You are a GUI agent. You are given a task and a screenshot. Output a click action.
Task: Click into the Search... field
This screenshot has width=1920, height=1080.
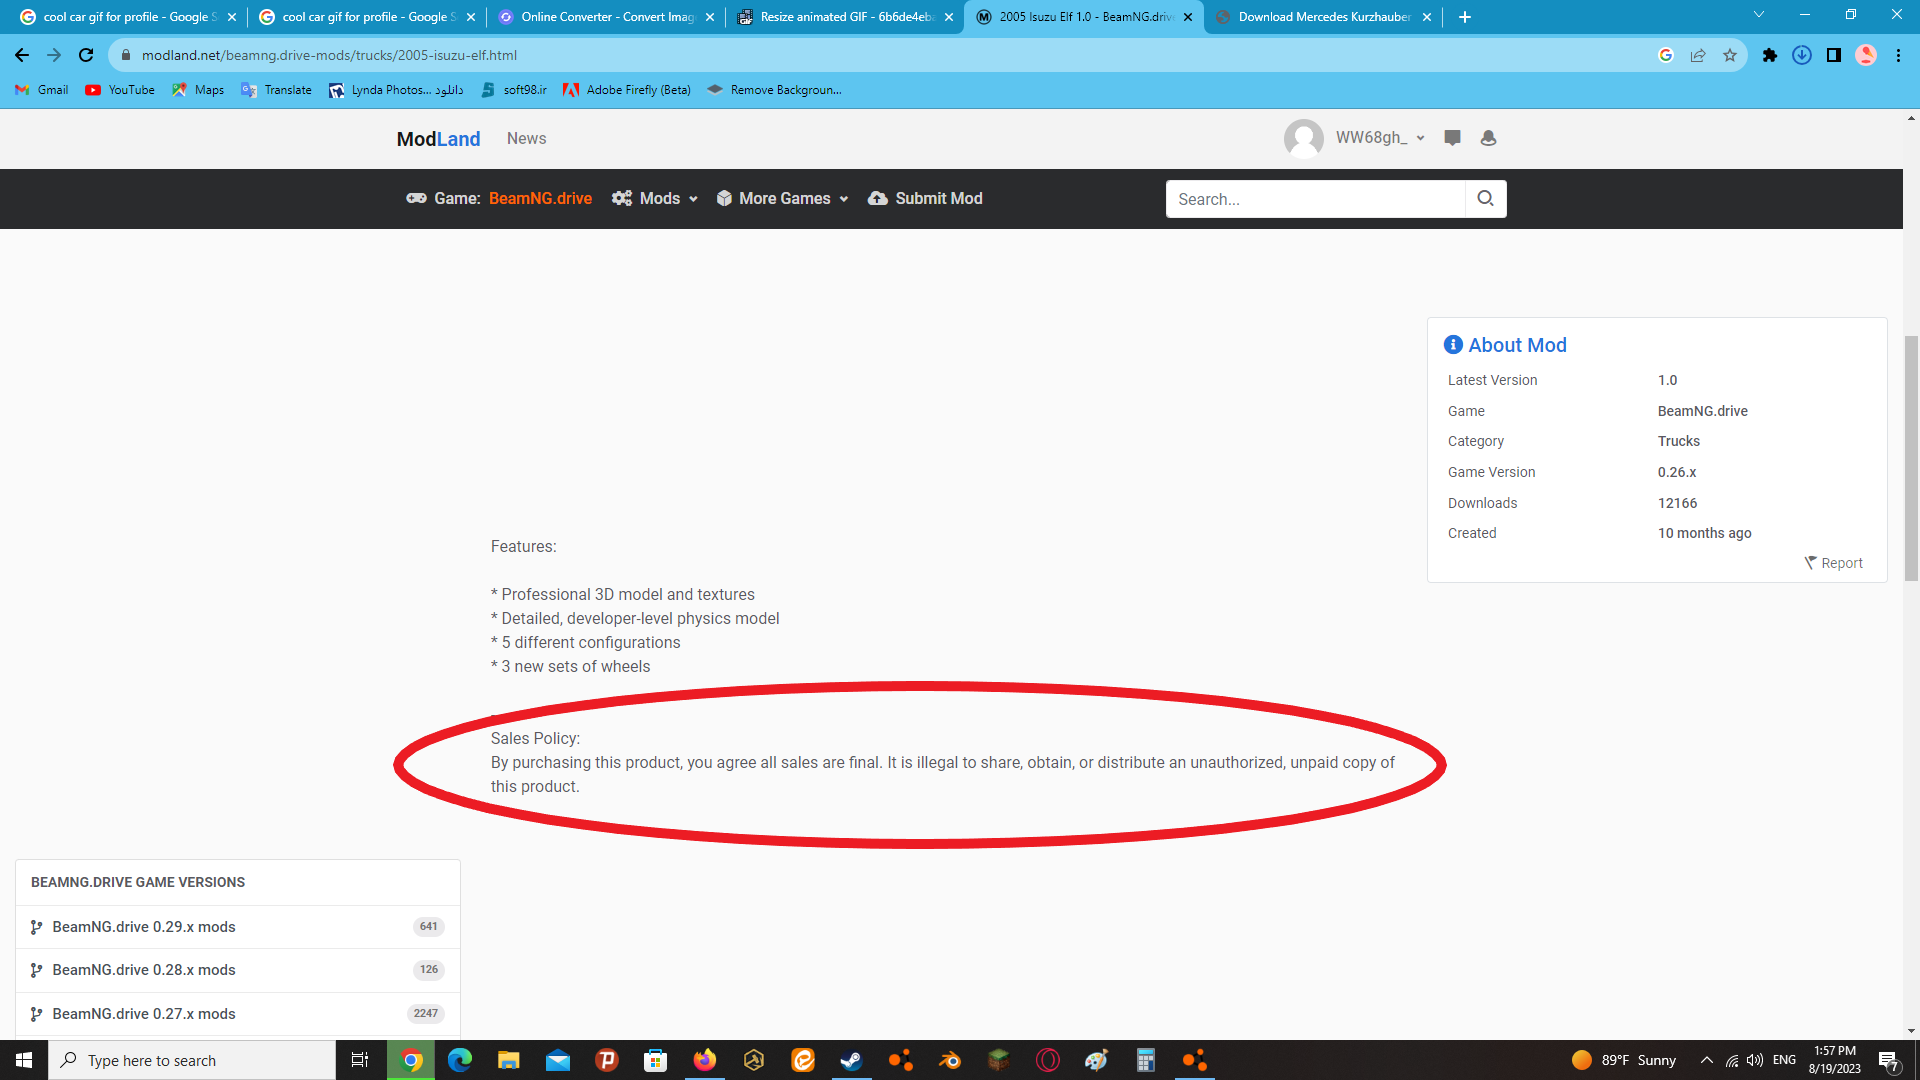coord(1315,199)
